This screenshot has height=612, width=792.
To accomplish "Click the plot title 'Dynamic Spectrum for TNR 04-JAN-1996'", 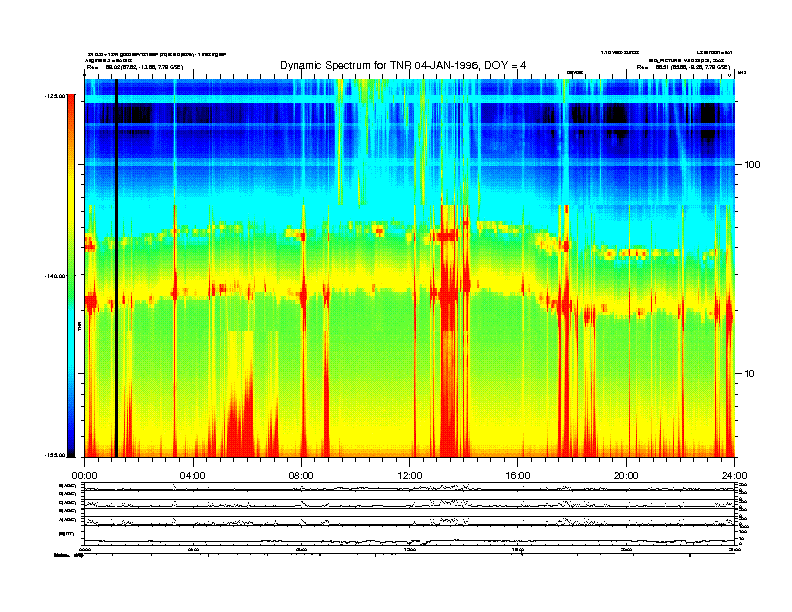I will (x=403, y=66).
